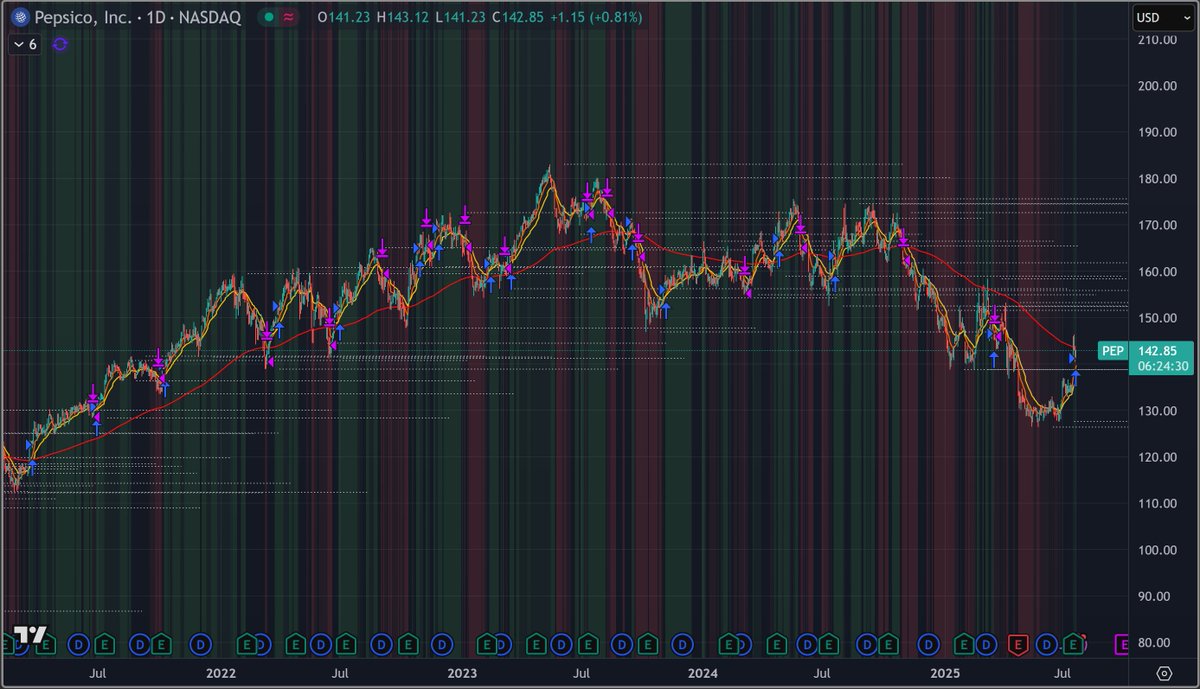Image resolution: width=1200 pixels, height=689 pixels.
Task: Click the Pepsico company logo icon
Action: click(x=19, y=18)
